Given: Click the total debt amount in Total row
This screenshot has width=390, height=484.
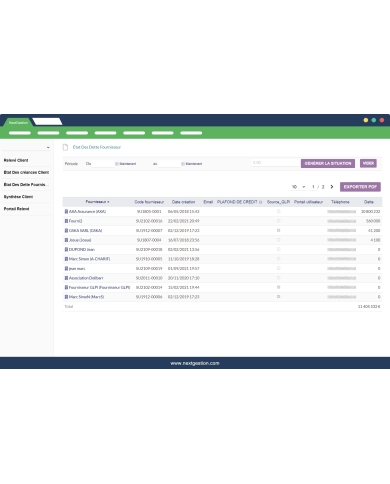Looking at the screenshot, I should click(369, 306).
